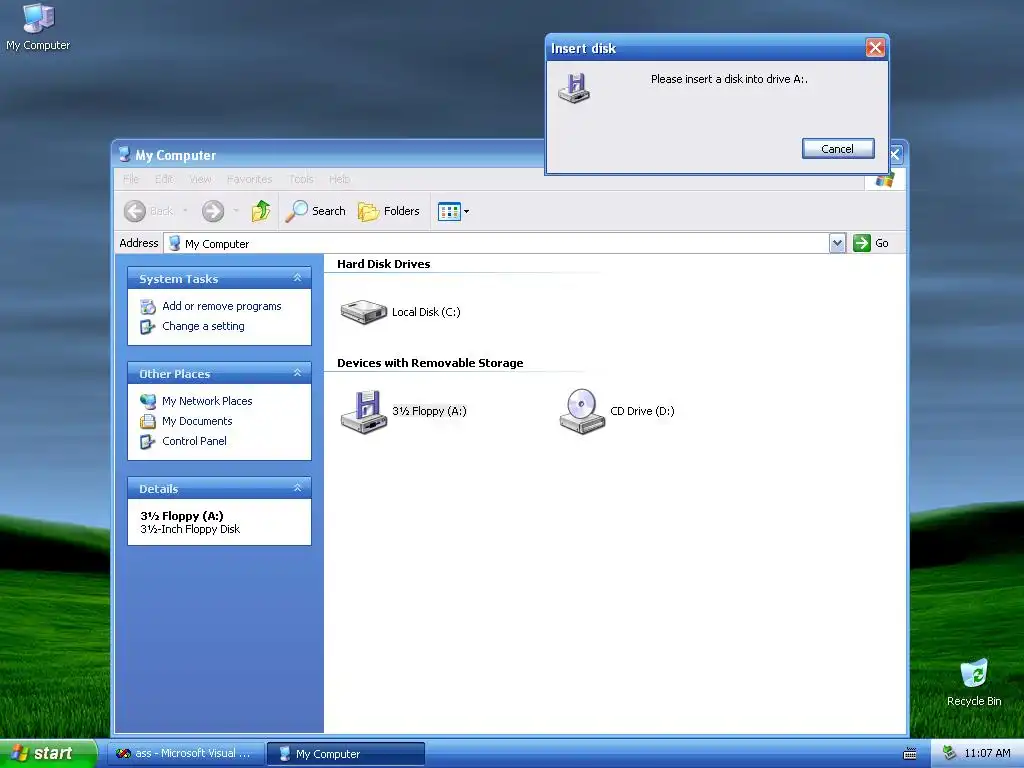Click Devices with Removable Storage heading
The width and height of the screenshot is (1024, 768).
tap(430, 363)
